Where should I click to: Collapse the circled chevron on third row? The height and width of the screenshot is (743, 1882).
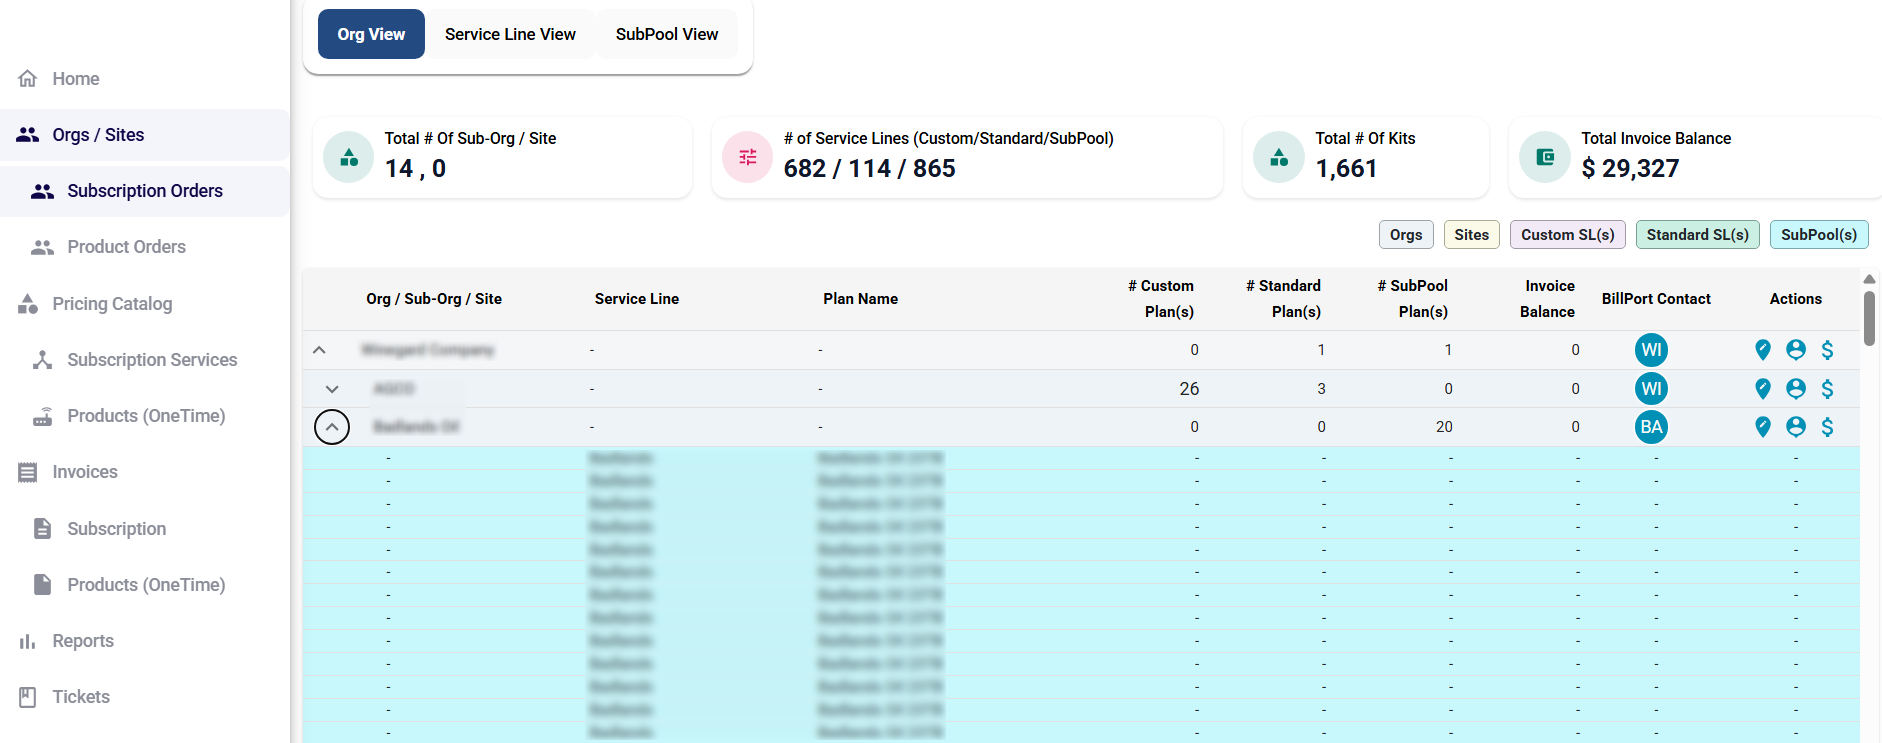click(332, 427)
